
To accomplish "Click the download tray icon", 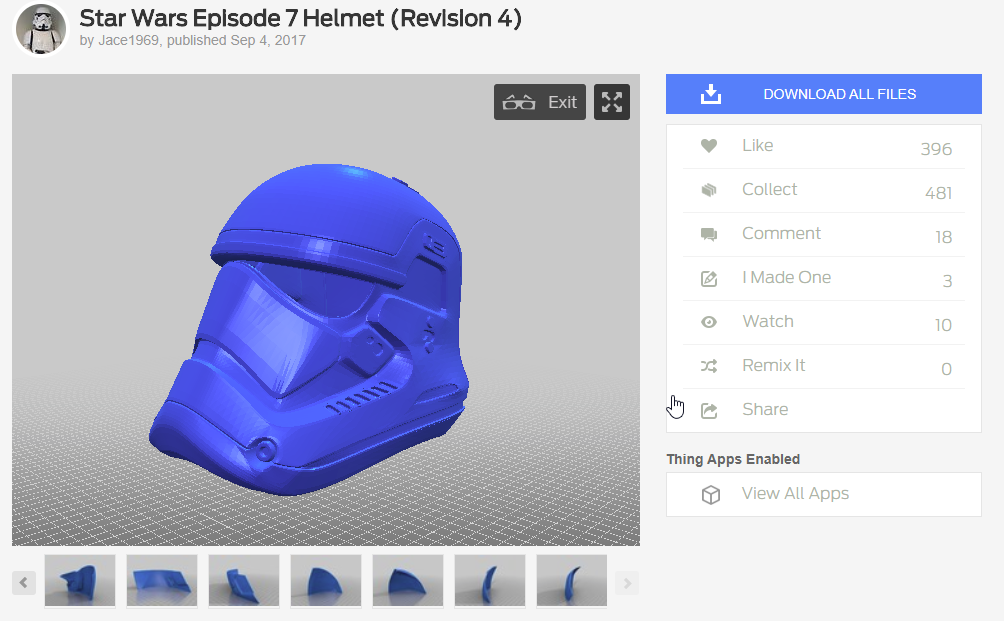I will [x=711, y=94].
